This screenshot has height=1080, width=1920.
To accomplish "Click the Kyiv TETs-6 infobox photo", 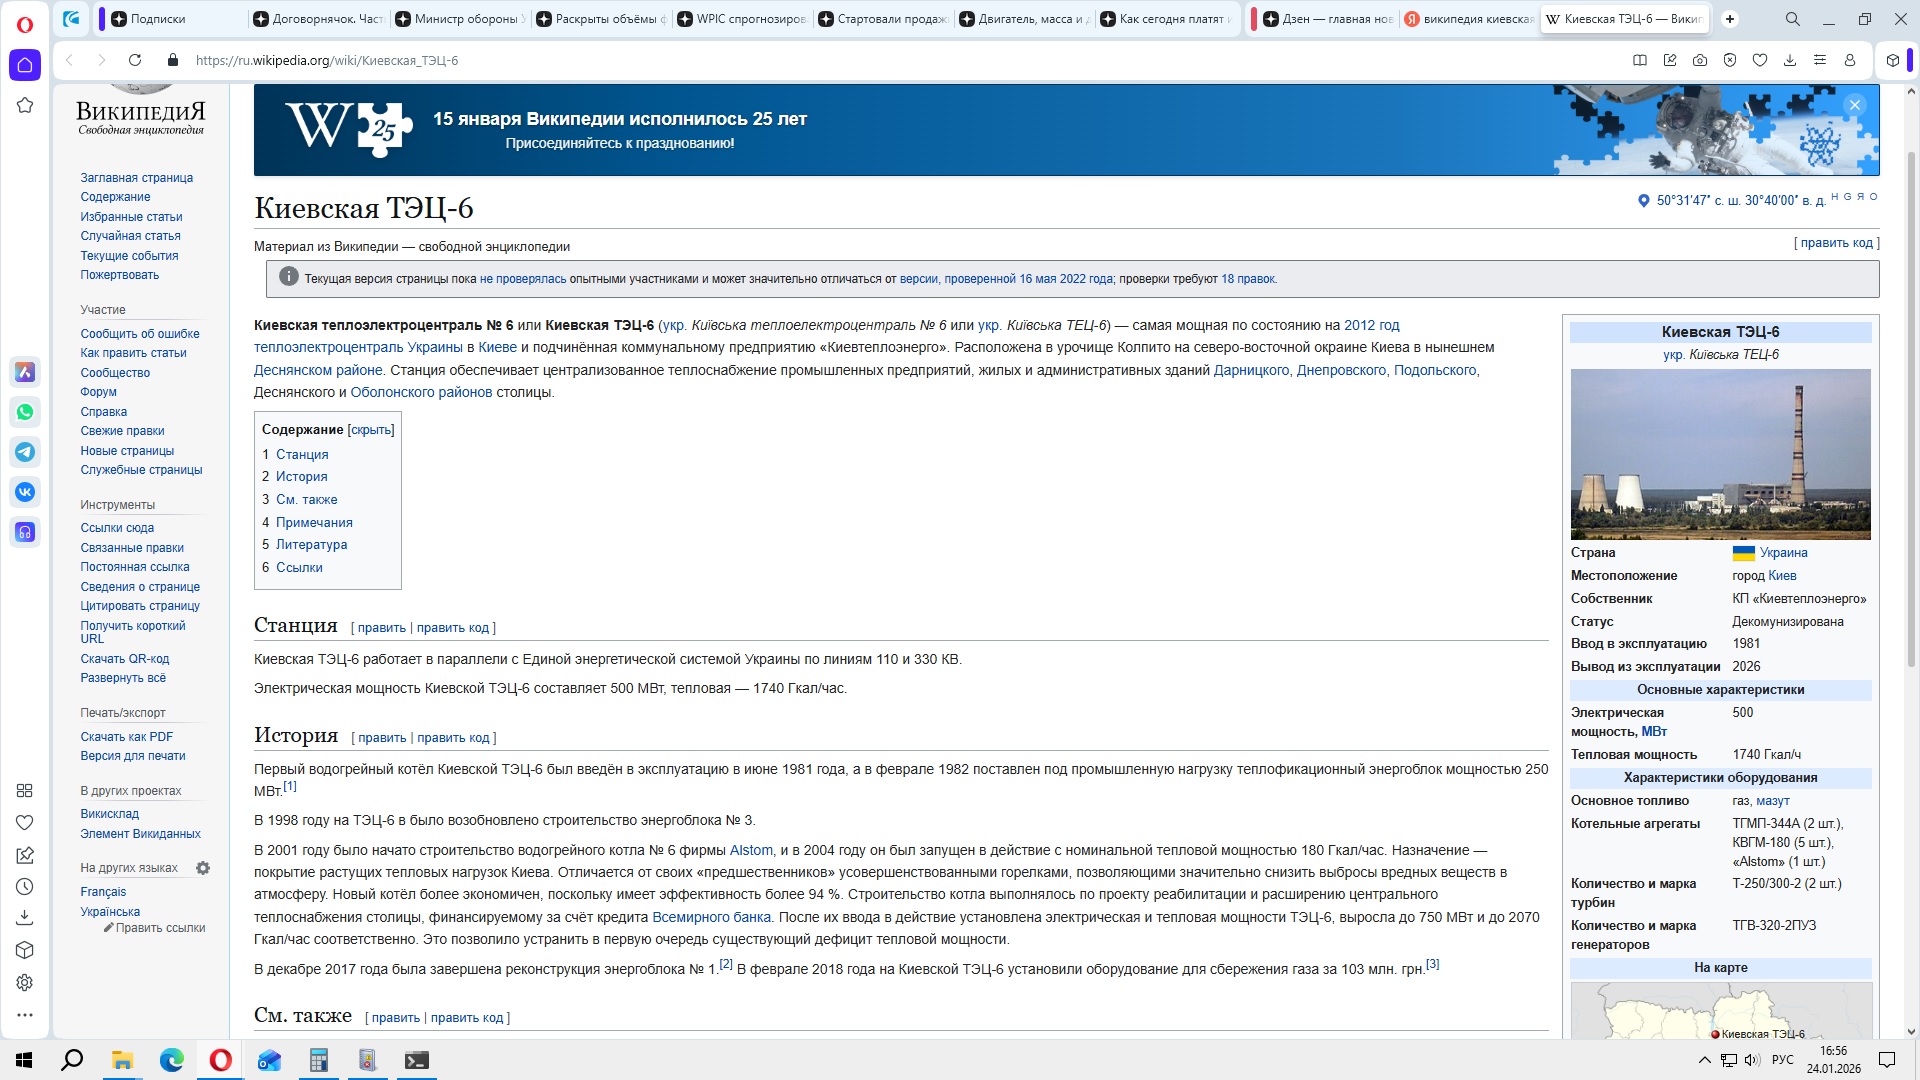I will click(1720, 454).
